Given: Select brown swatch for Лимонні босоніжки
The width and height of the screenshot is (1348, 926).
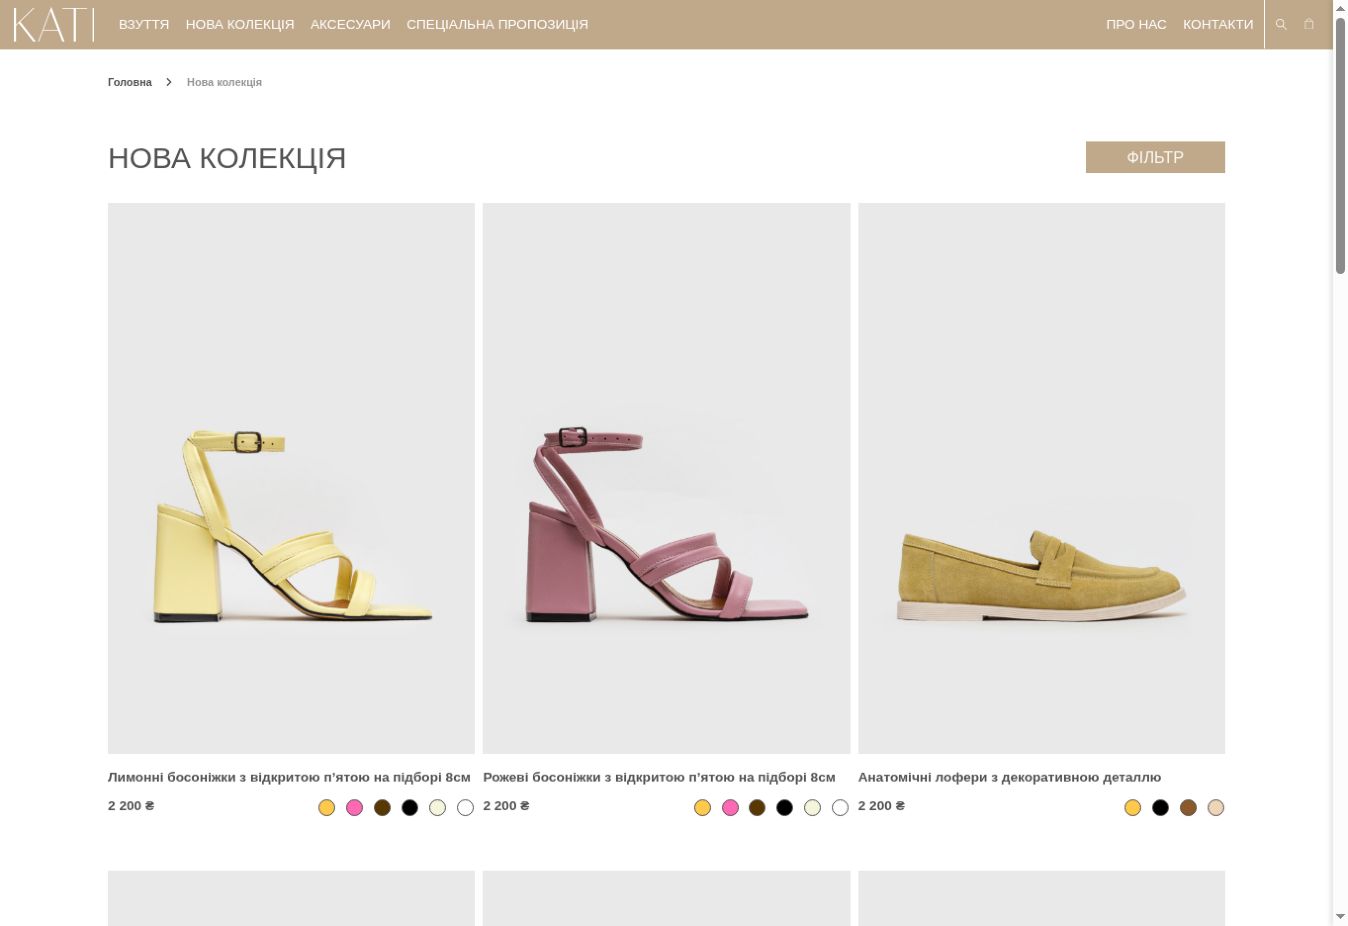Looking at the screenshot, I should click(x=382, y=808).
